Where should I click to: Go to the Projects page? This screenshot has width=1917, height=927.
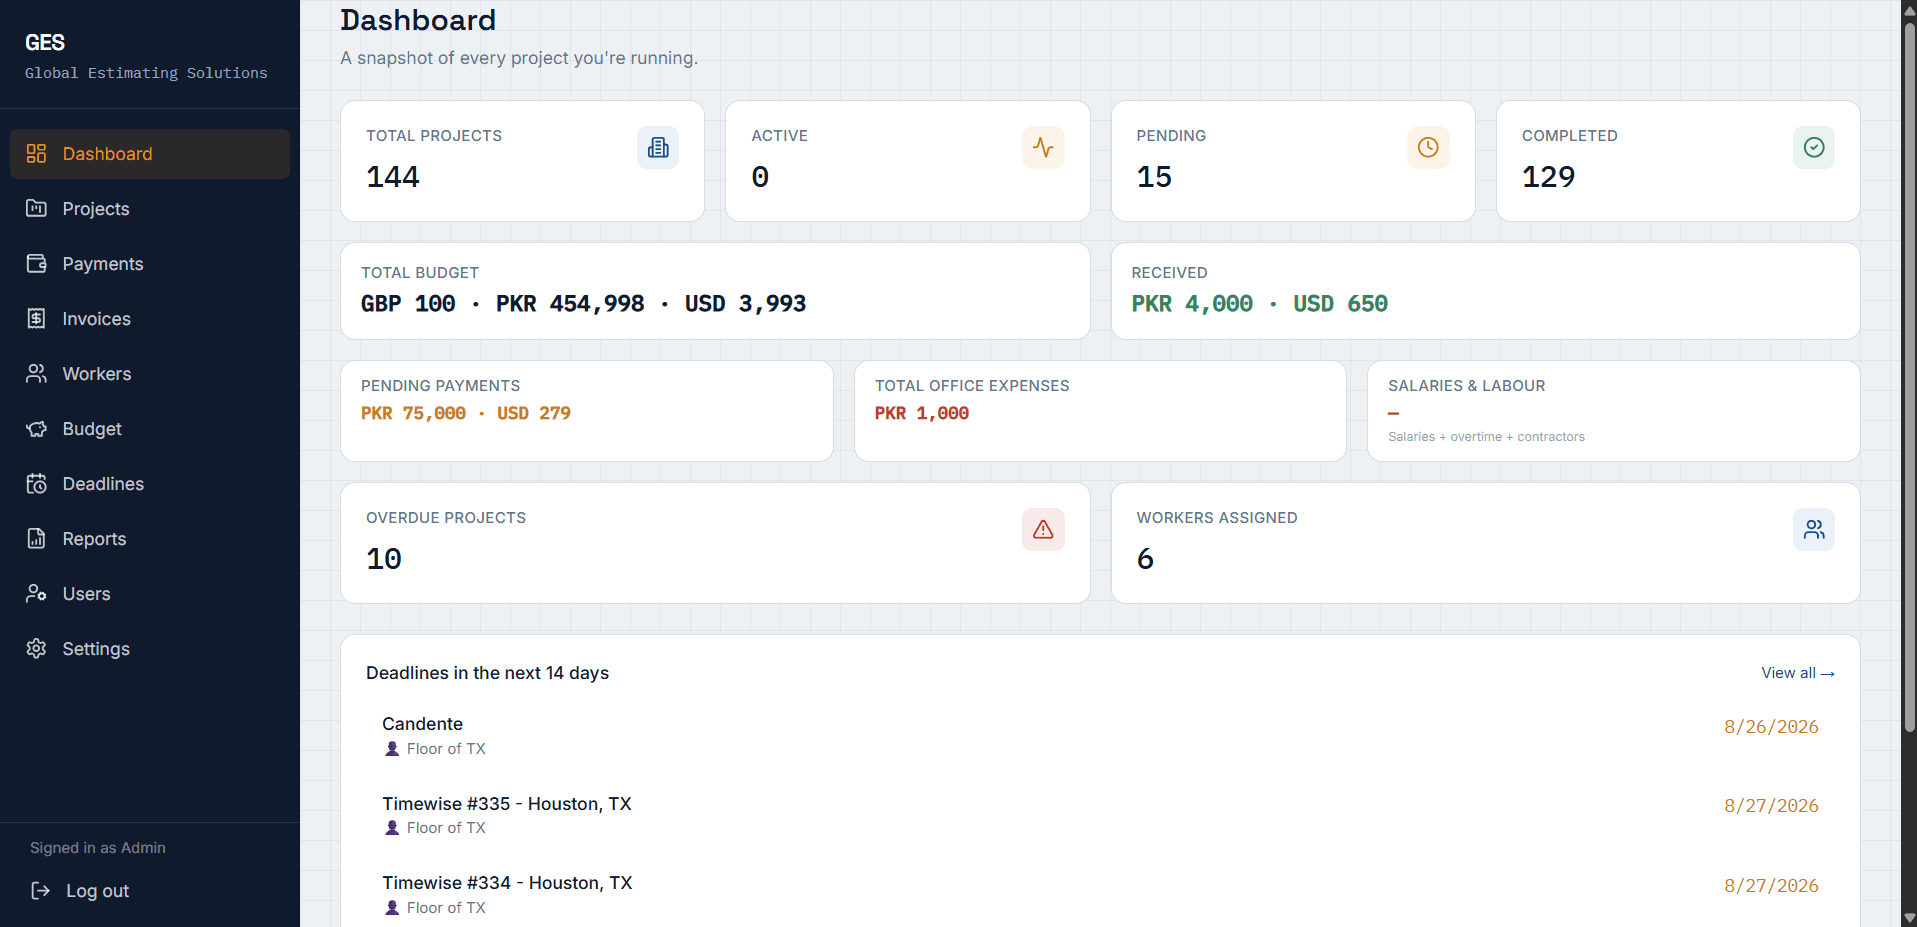coord(150,209)
